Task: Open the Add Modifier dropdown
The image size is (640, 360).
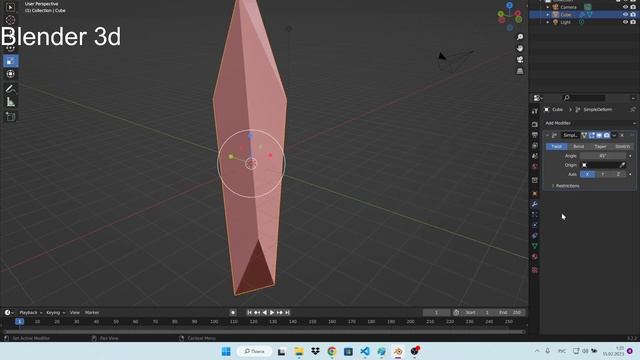Action: 590,123
